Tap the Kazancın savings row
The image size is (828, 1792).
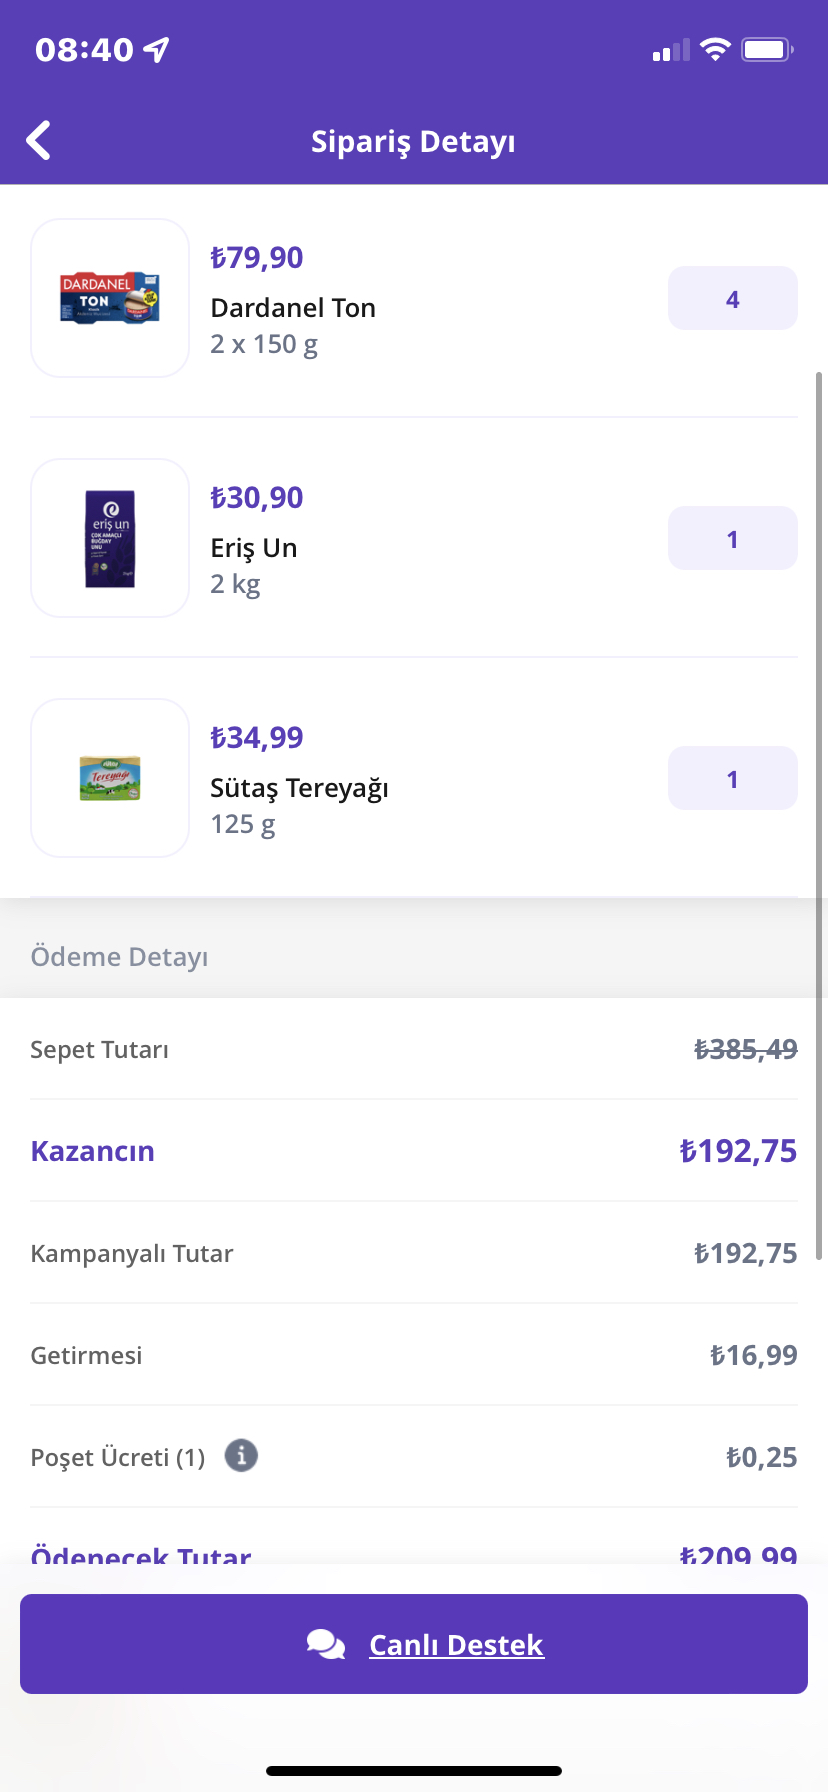414,1150
